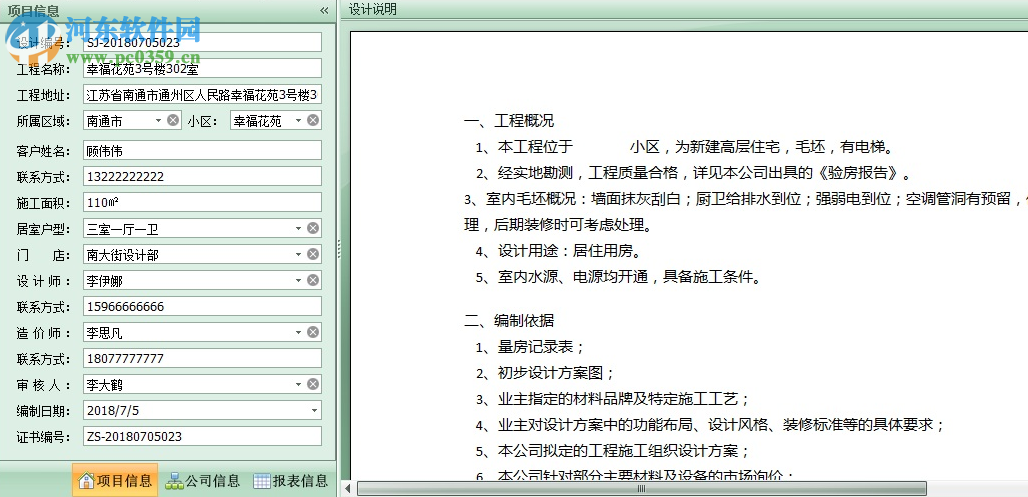Clear the 审核人 李大鹤 selection
Image resolution: width=1028 pixels, height=497 pixels.
coord(313,384)
